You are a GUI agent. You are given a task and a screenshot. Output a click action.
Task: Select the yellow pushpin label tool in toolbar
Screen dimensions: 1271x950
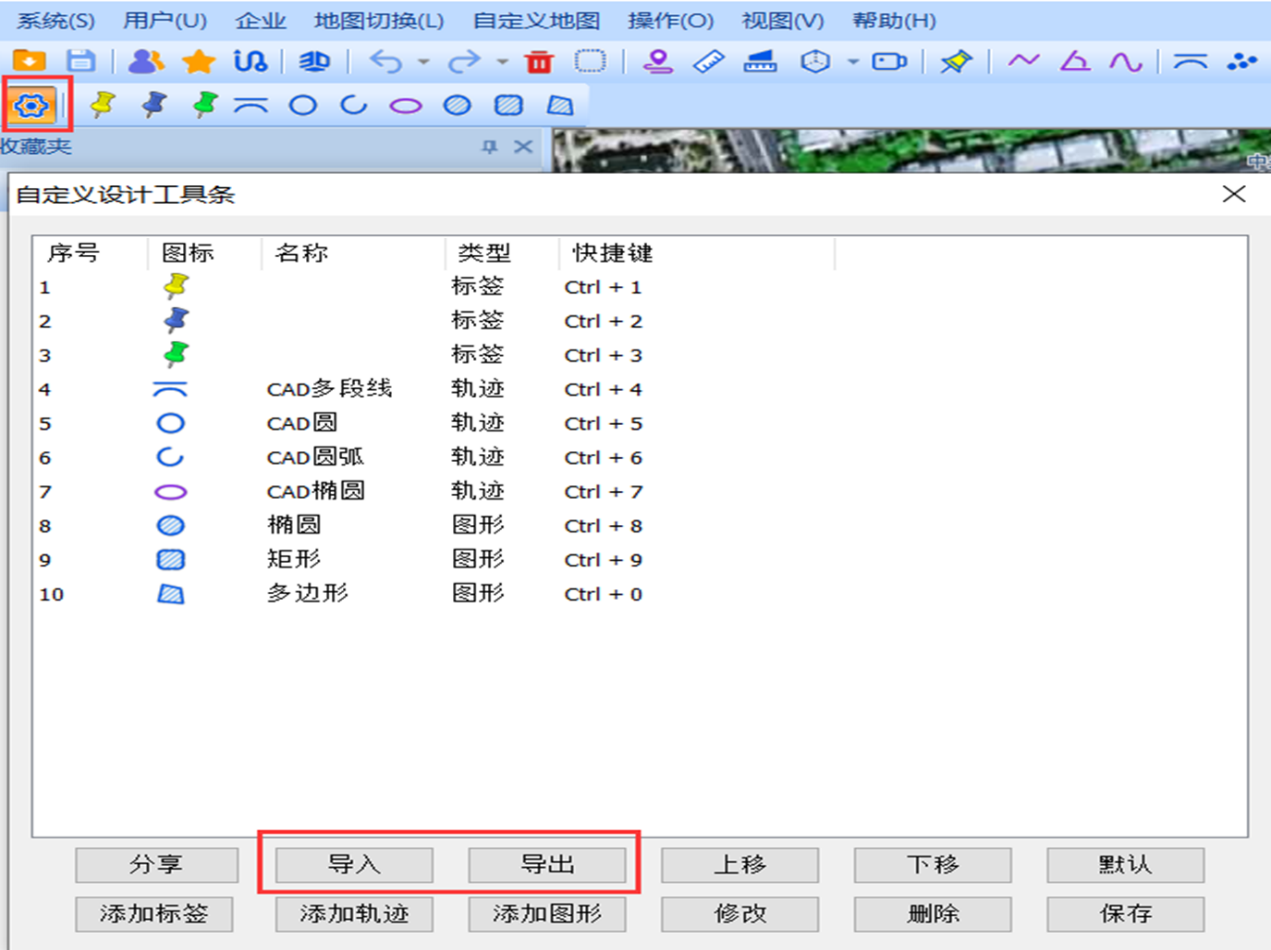pos(101,104)
